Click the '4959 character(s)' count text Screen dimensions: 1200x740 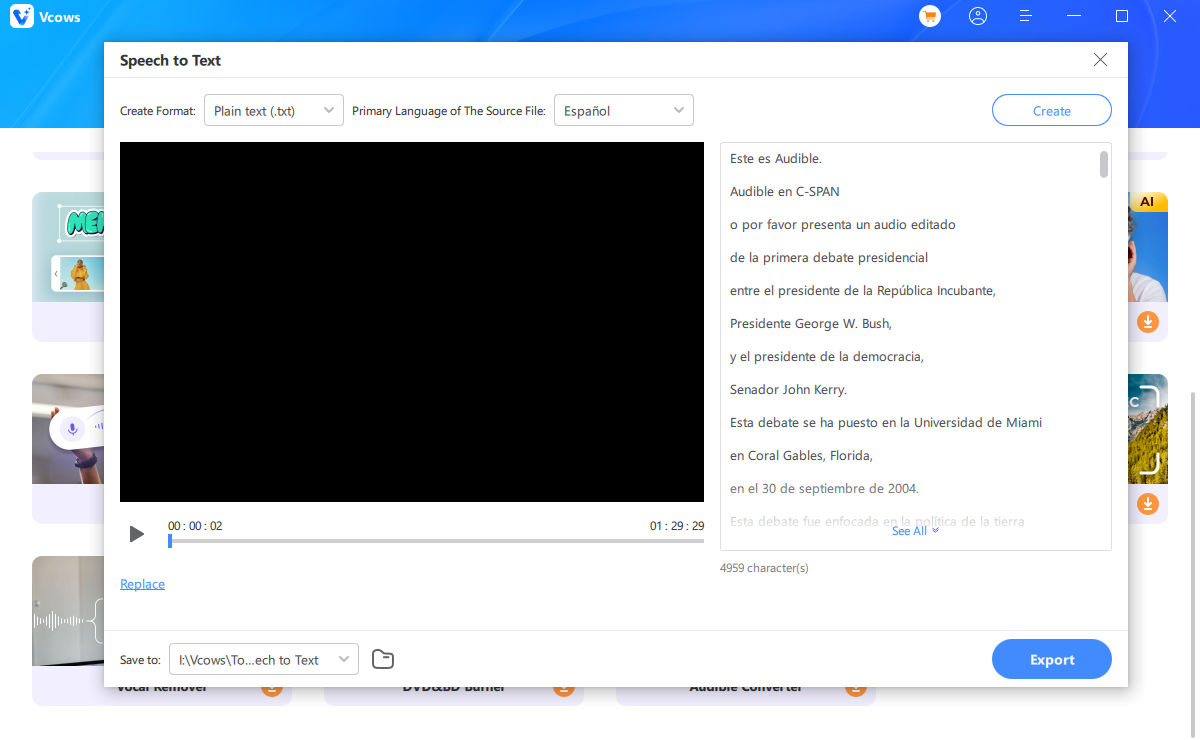(764, 568)
